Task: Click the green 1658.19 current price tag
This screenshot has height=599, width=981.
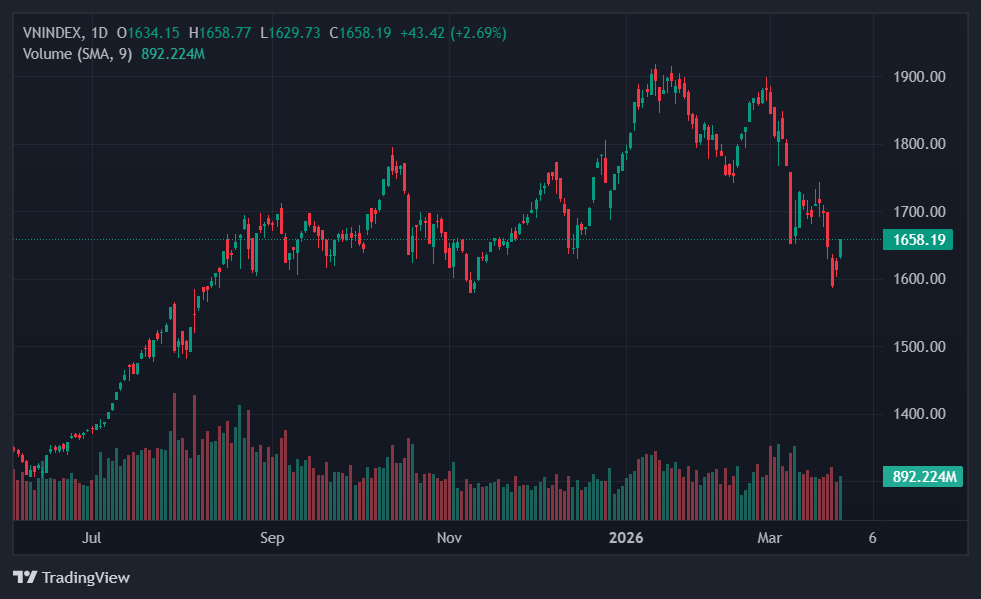Action: click(x=917, y=240)
